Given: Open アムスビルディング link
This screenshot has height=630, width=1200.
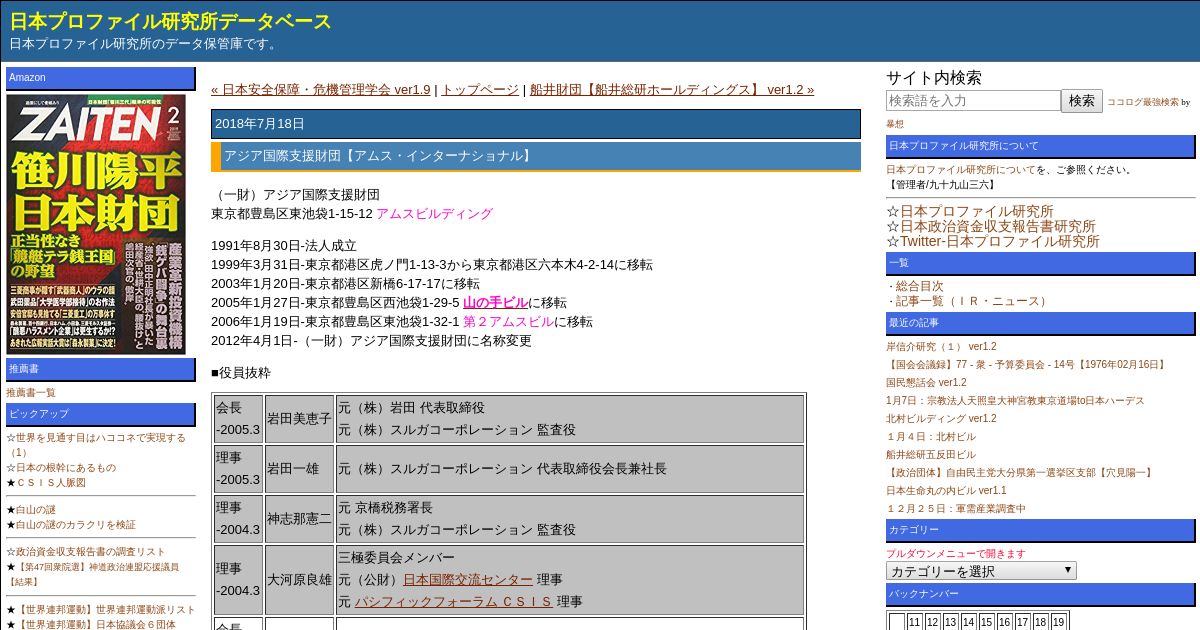Looking at the screenshot, I should (x=434, y=214).
